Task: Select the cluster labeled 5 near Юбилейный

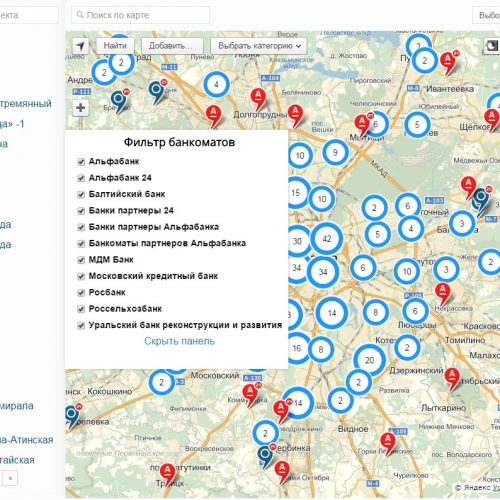Action: (x=417, y=125)
